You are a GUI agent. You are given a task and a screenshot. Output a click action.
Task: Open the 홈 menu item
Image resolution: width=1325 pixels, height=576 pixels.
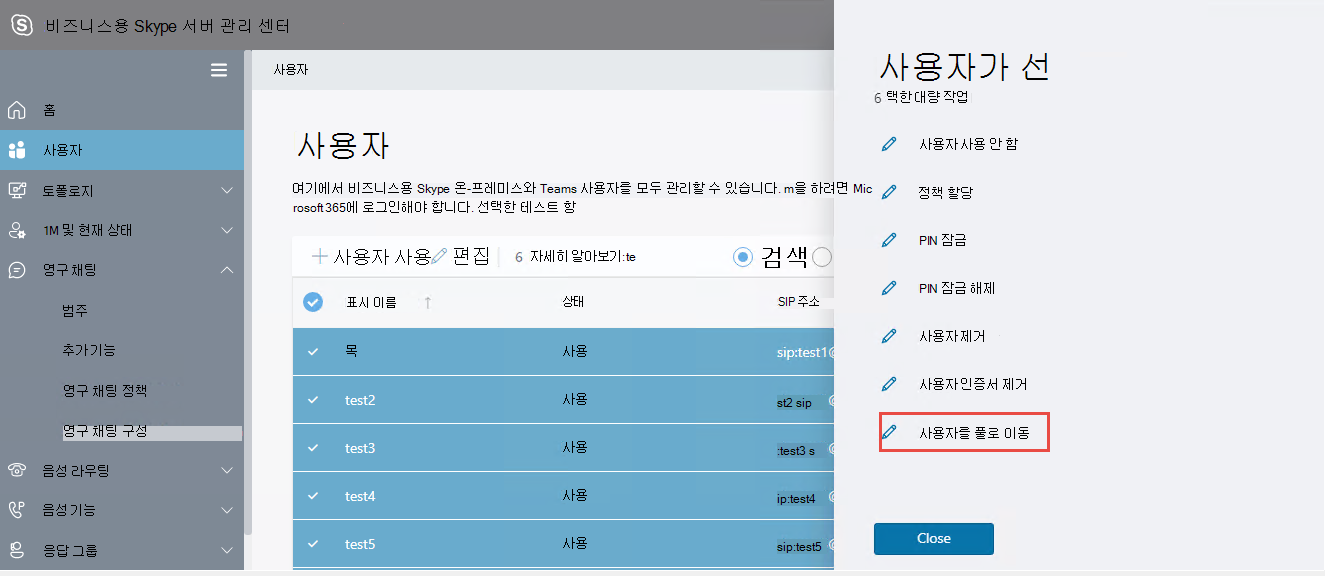coord(122,110)
